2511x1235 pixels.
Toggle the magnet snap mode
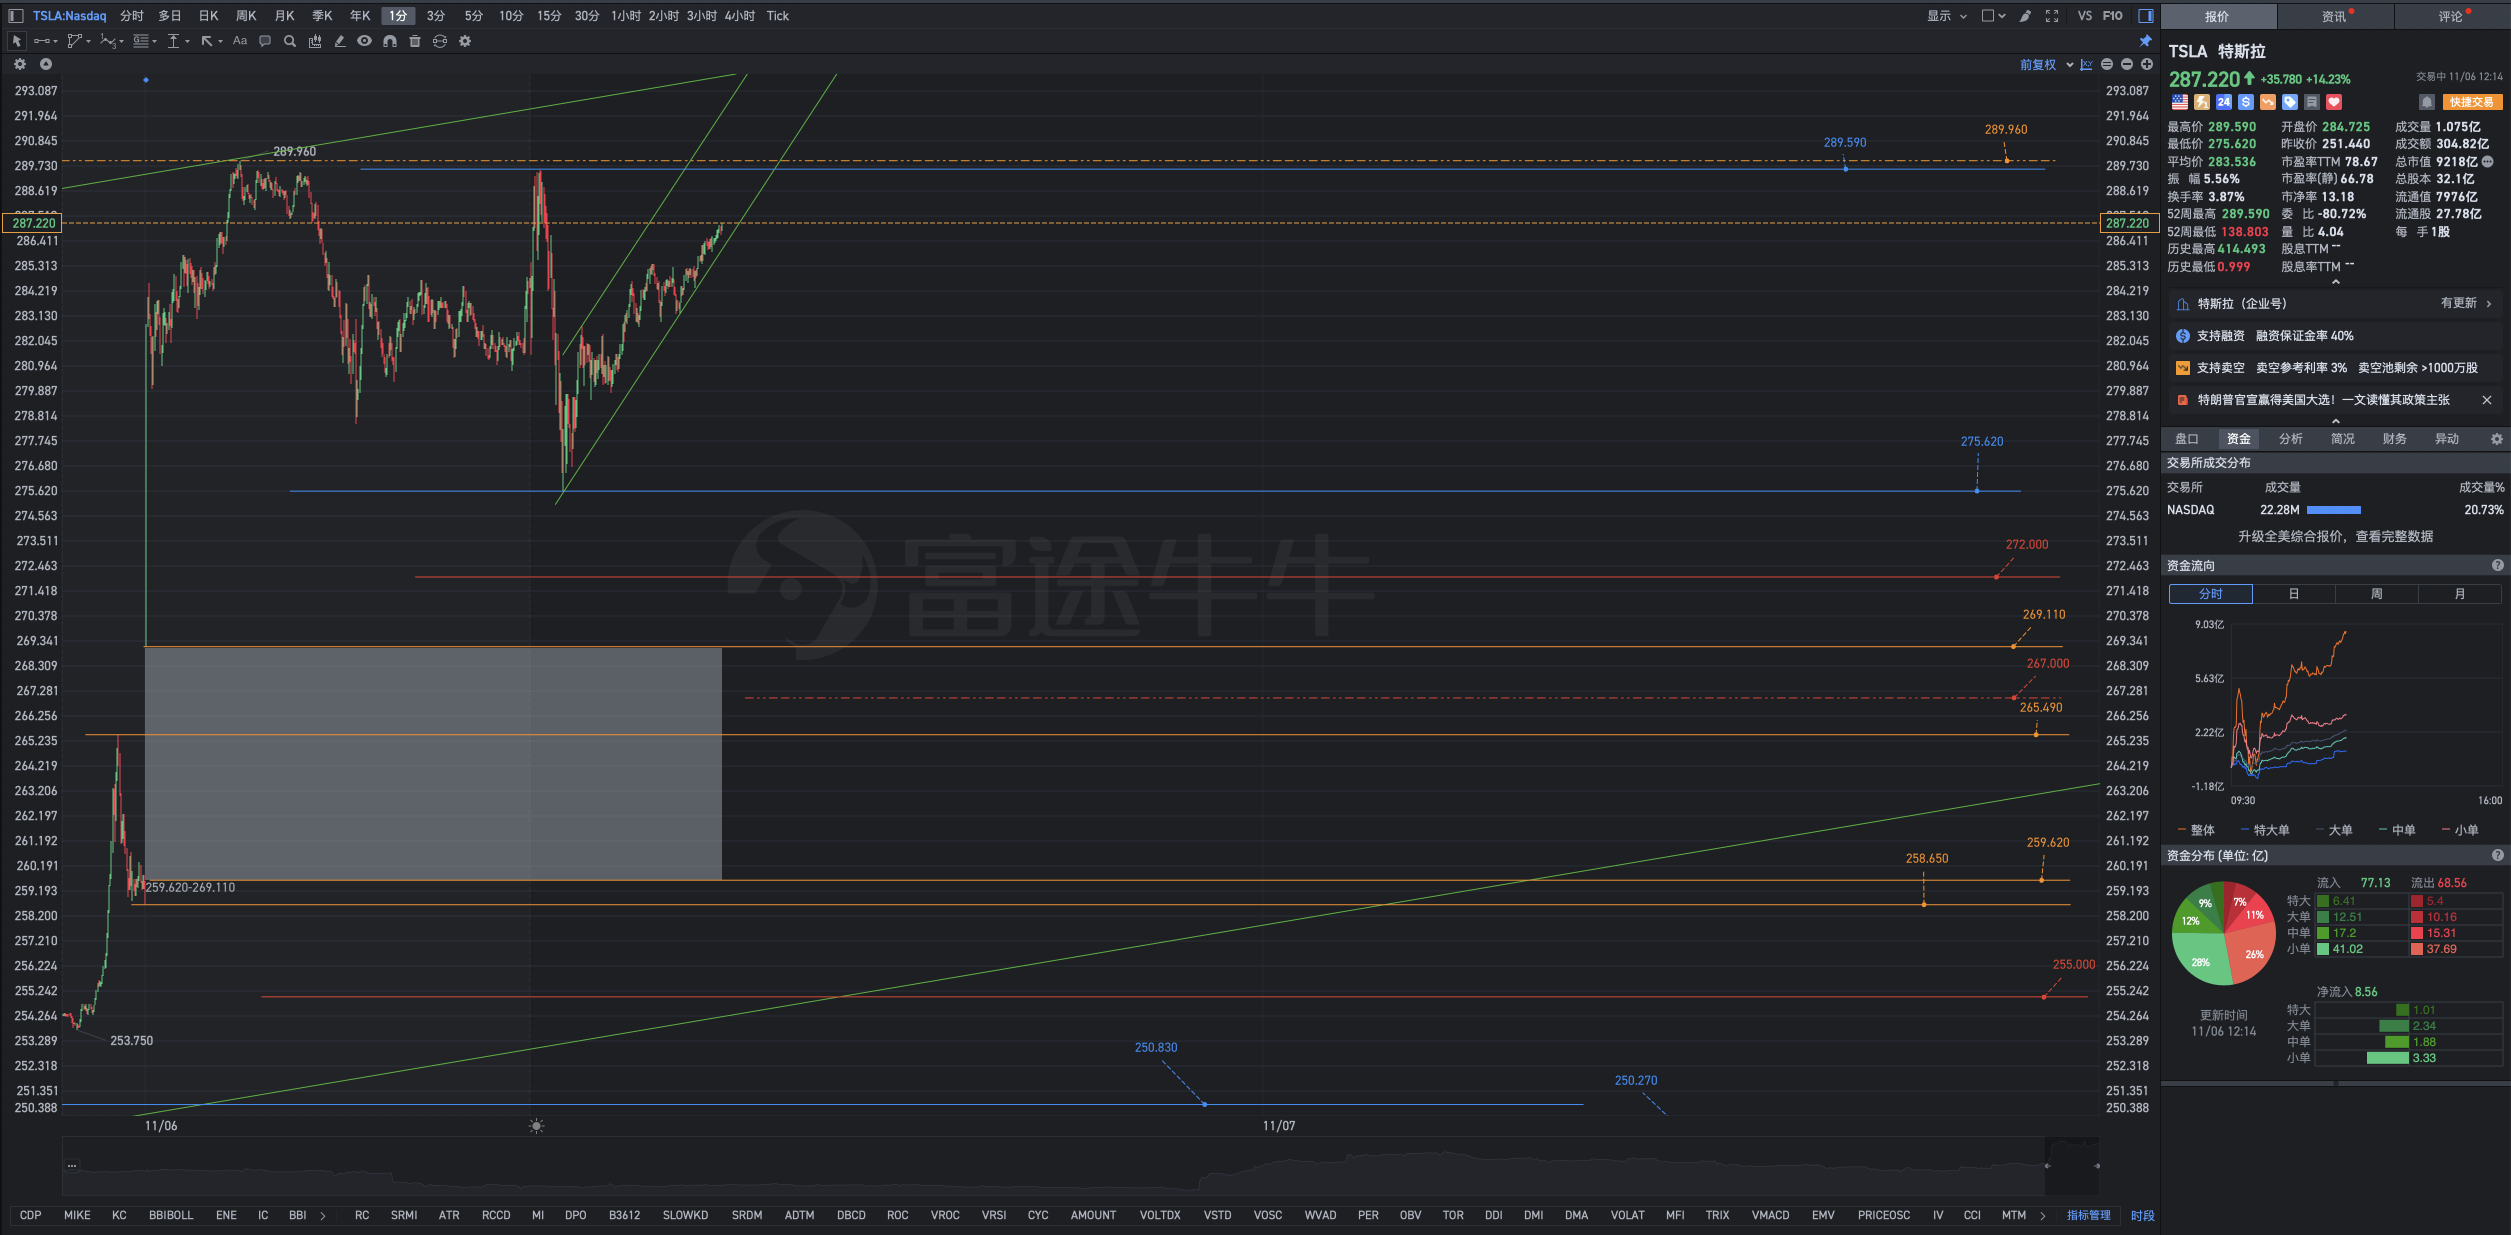[390, 41]
